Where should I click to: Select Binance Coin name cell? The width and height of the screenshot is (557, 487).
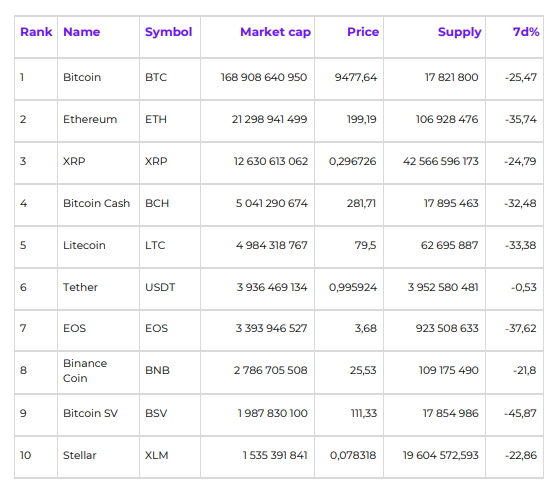(x=85, y=370)
